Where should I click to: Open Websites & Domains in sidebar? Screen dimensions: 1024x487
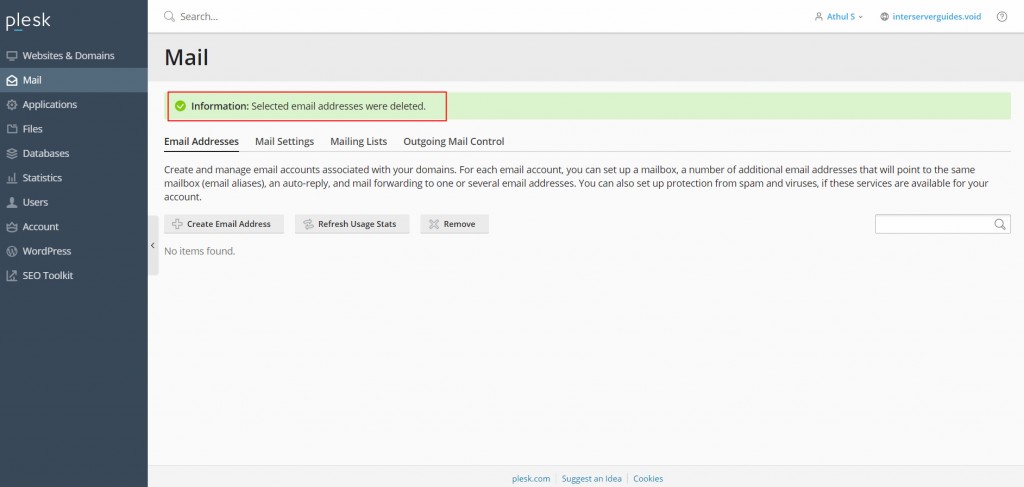click(x=68, y=56)
